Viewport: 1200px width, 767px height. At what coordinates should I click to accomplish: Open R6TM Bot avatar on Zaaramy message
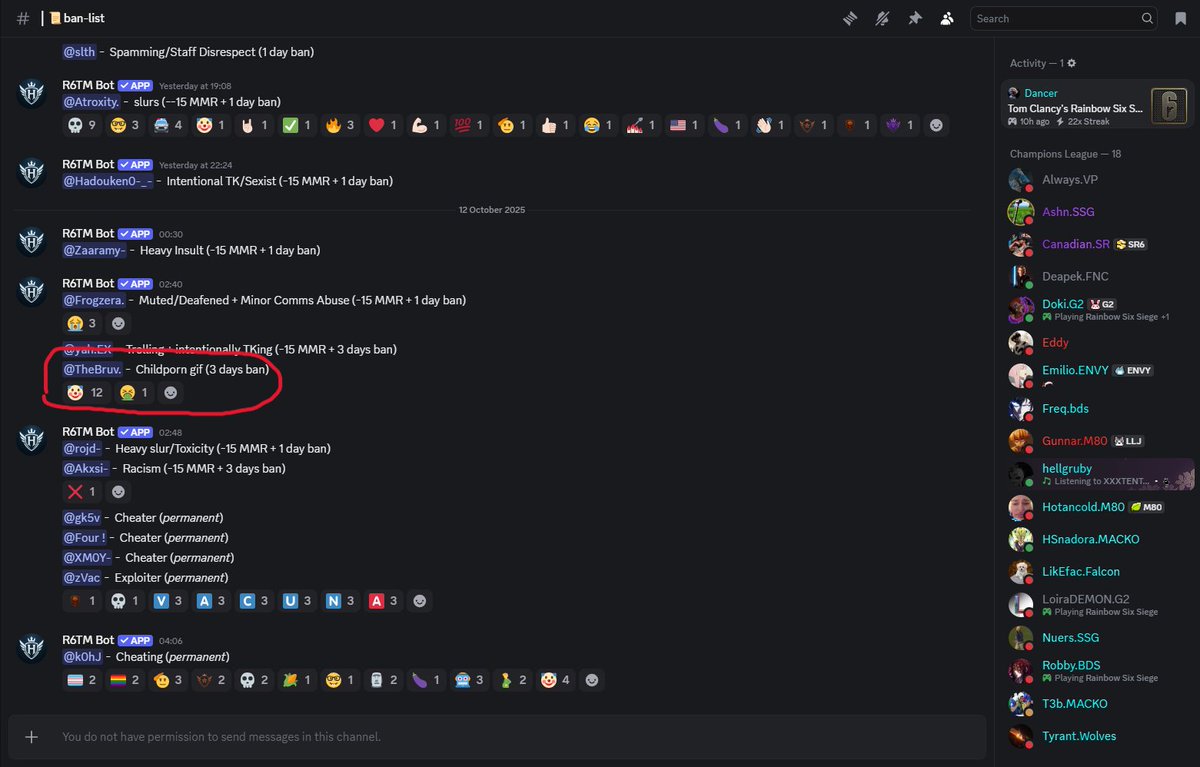pyautogui.click(x=31, y=241)
